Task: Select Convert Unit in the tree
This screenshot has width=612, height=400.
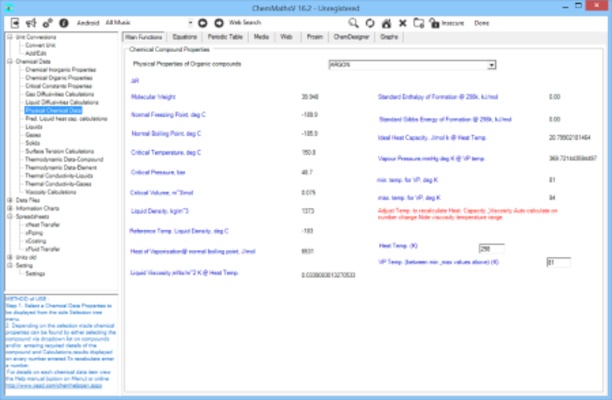Action: tap(40, 45)
